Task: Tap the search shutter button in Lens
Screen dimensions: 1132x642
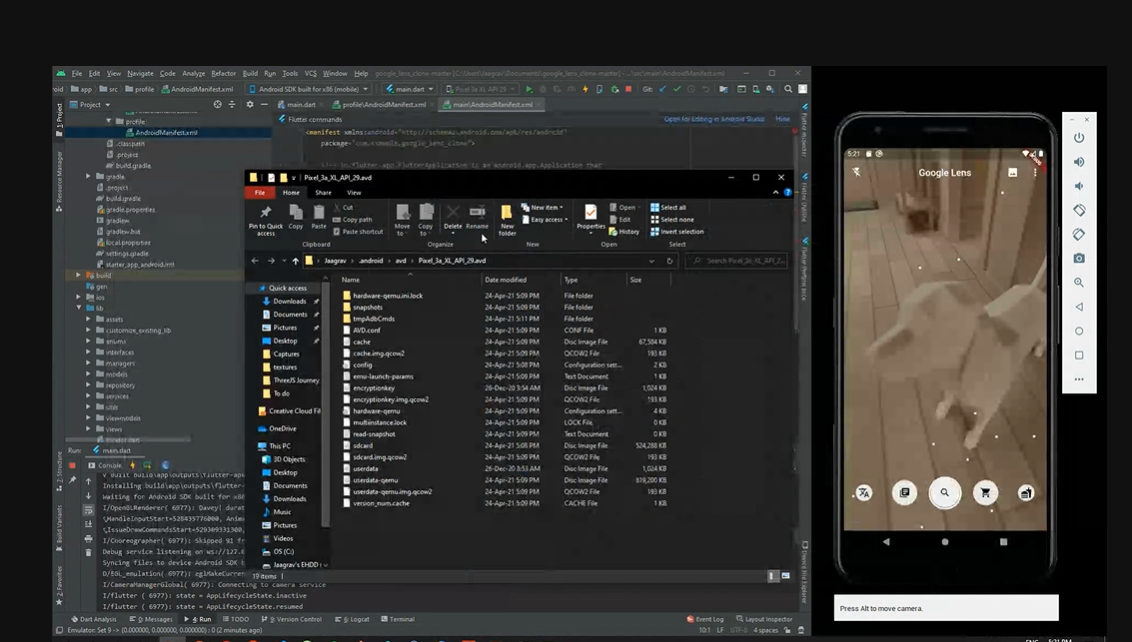Action: click(944, 493)
